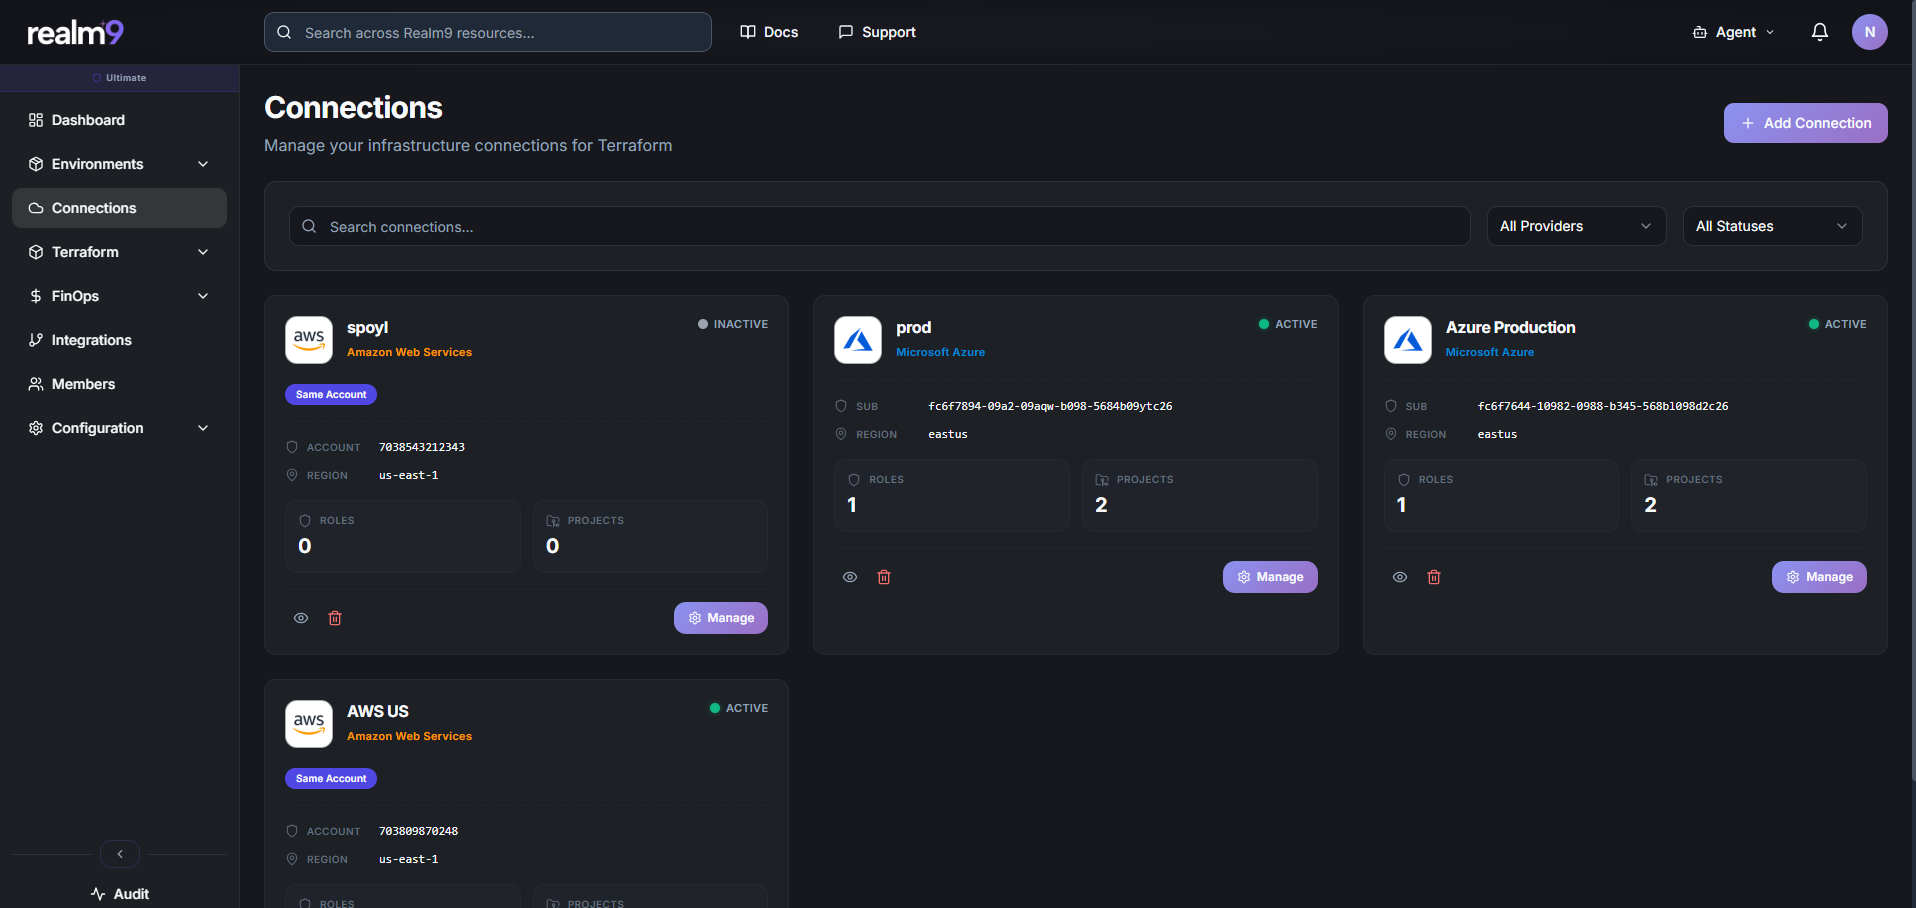Click the AWS logo on the spoyl card

(x=308, y=339)
